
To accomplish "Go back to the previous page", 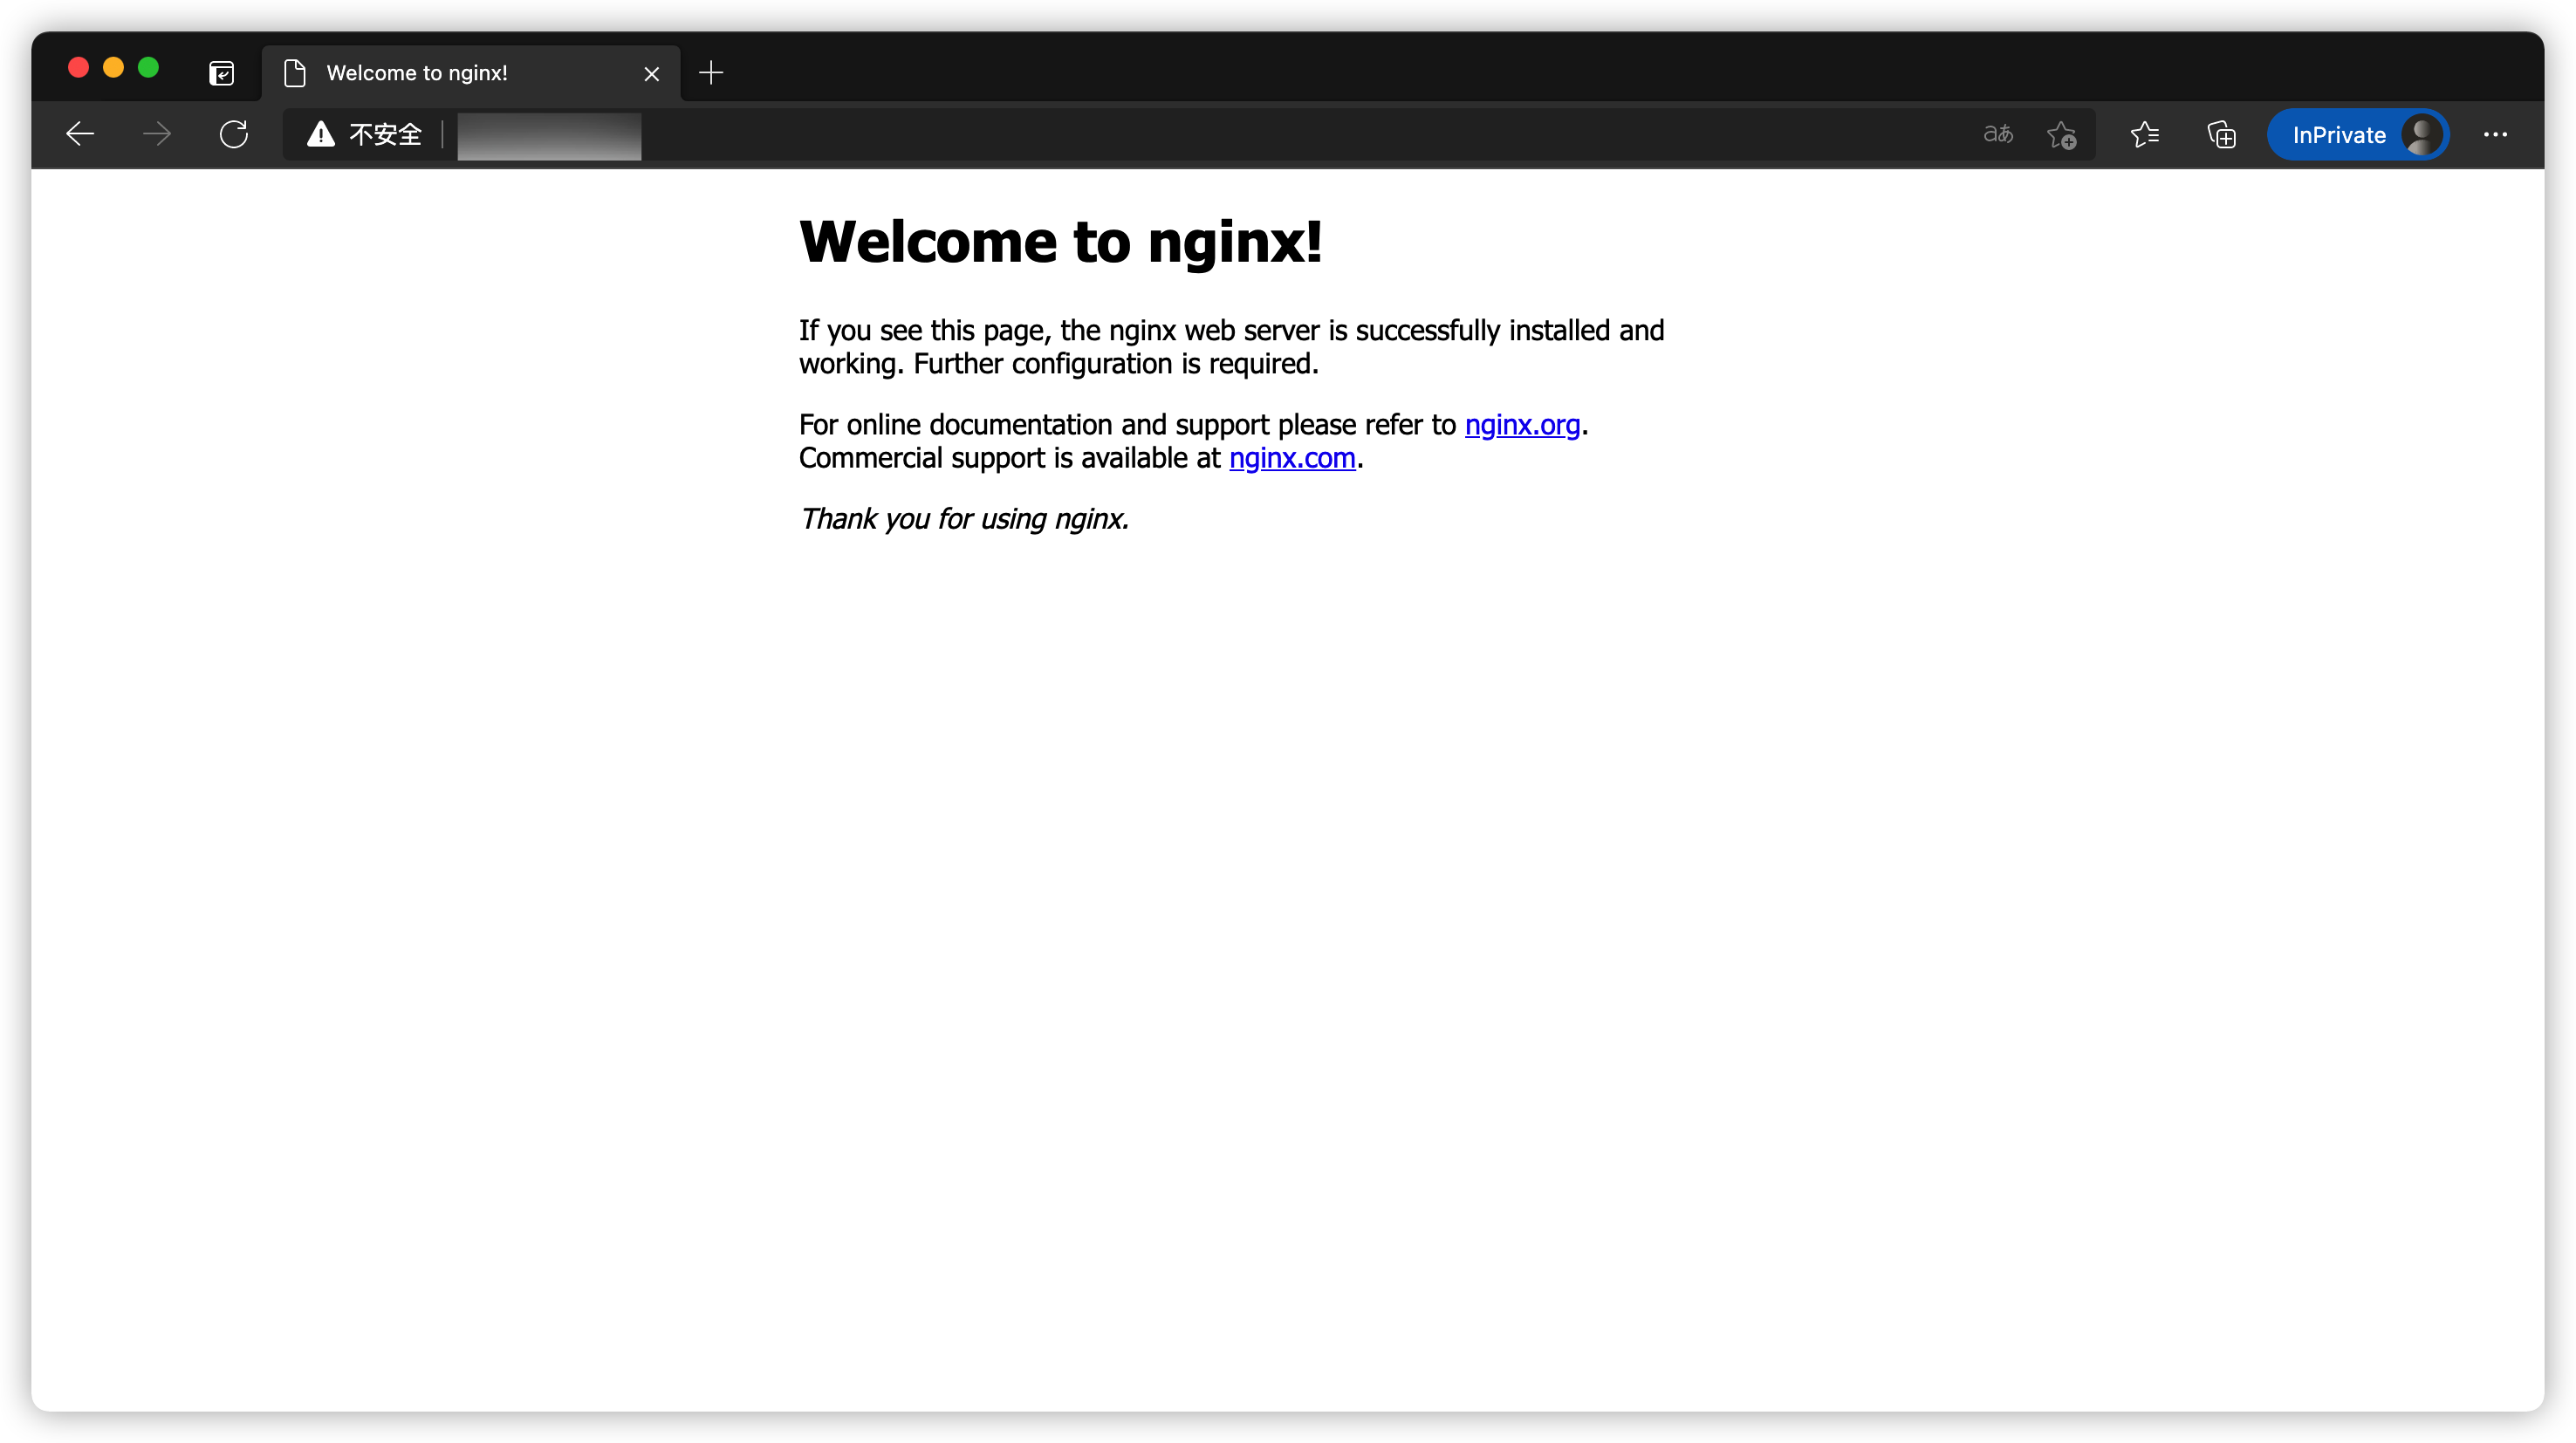I will (80, 134).
